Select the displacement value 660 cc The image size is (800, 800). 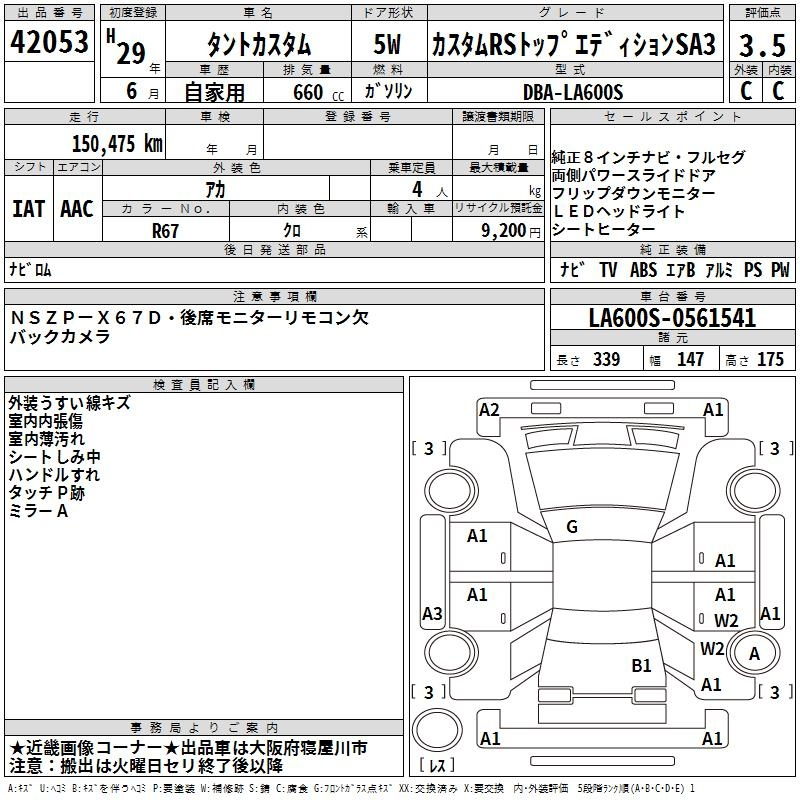tap(318, 92)
